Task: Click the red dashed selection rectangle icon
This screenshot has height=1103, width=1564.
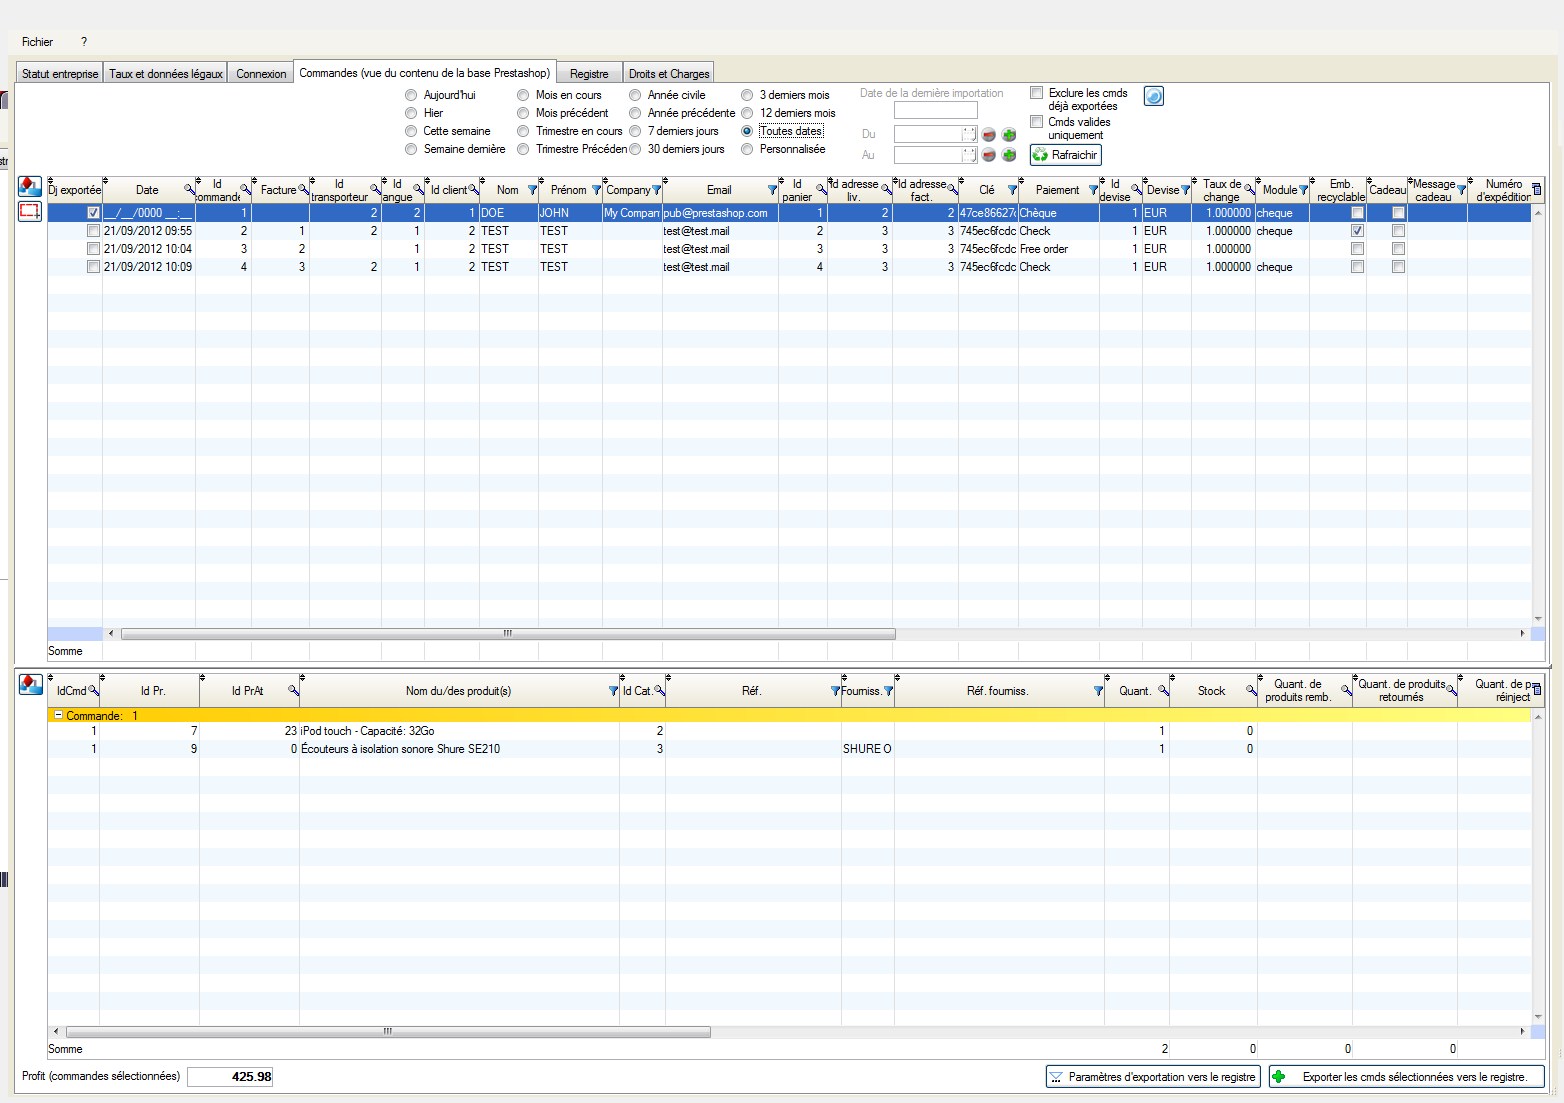Action: click(x=30, y=212)
